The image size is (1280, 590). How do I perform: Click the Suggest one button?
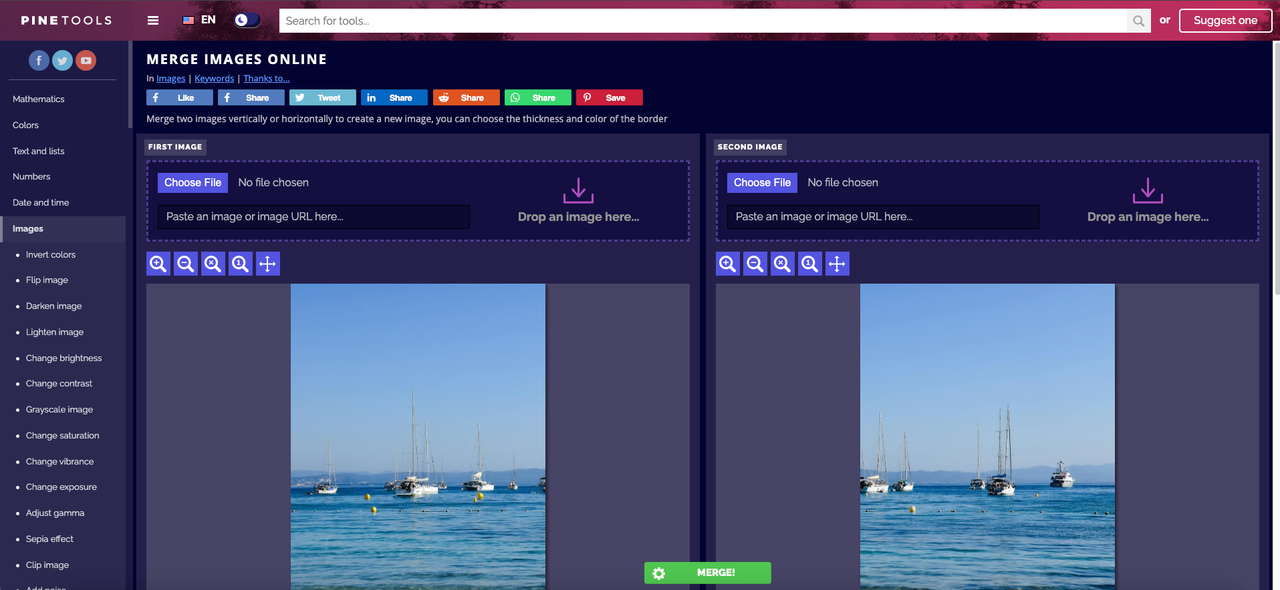(1225, 20)
